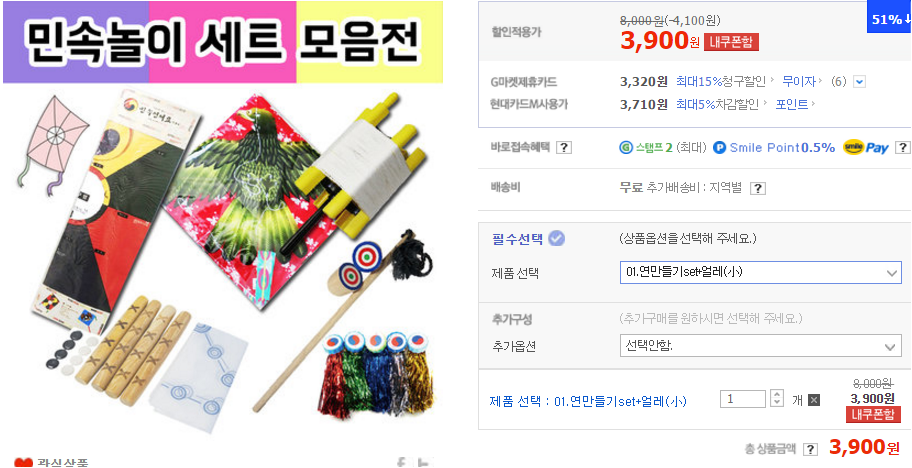
Task: Remove selected item with the X icon
Action: click(814, 399)
